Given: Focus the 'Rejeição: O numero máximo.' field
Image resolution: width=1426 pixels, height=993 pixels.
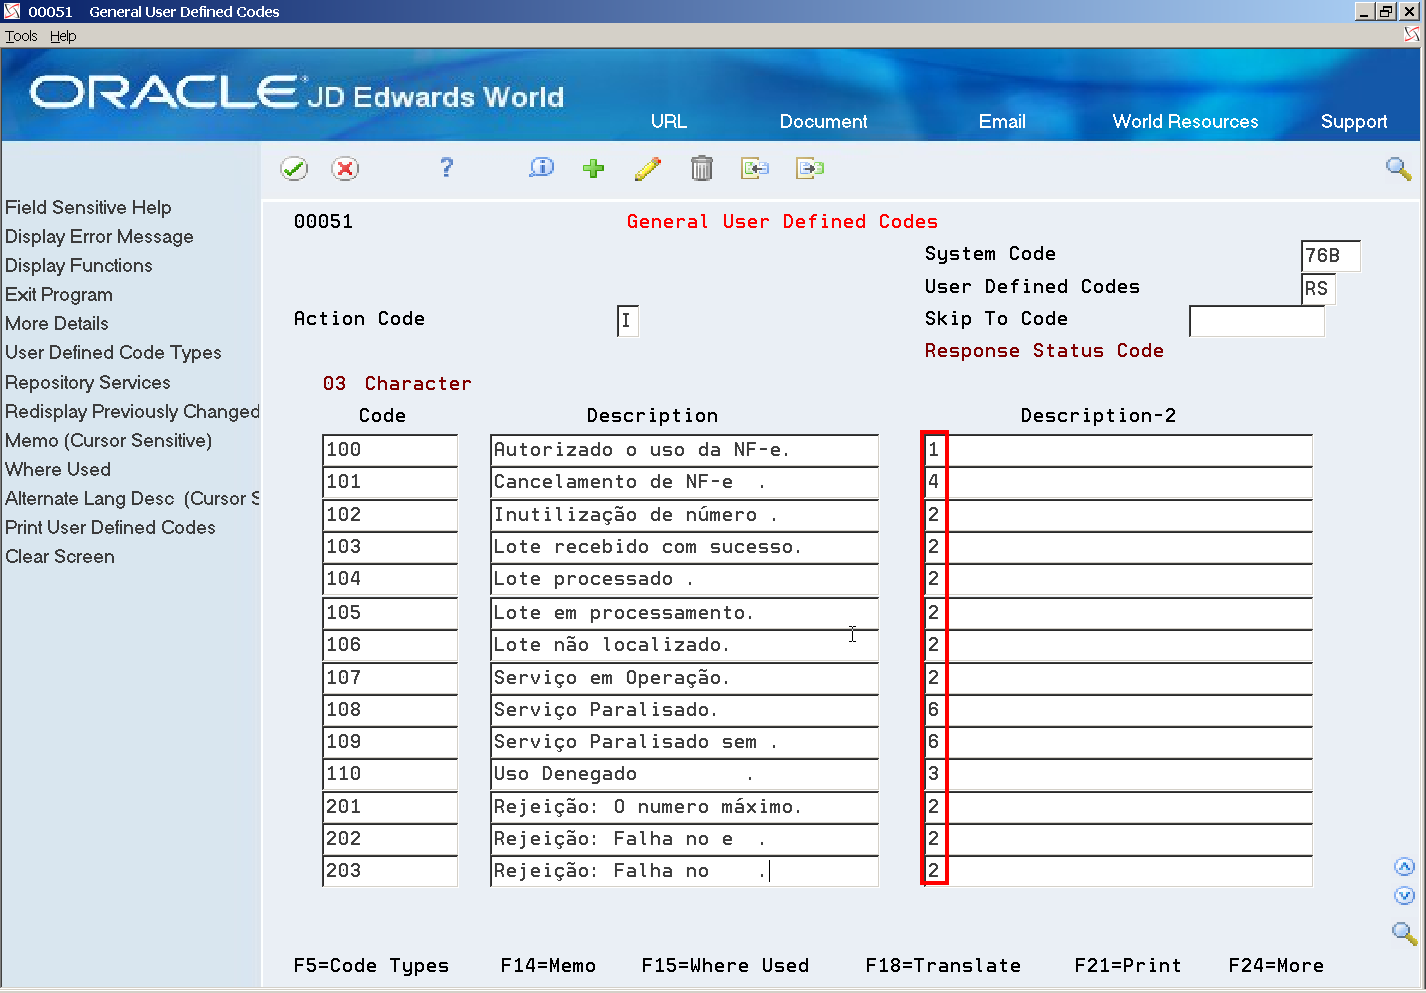Looking at the screenshot, I should click(684, 807).
